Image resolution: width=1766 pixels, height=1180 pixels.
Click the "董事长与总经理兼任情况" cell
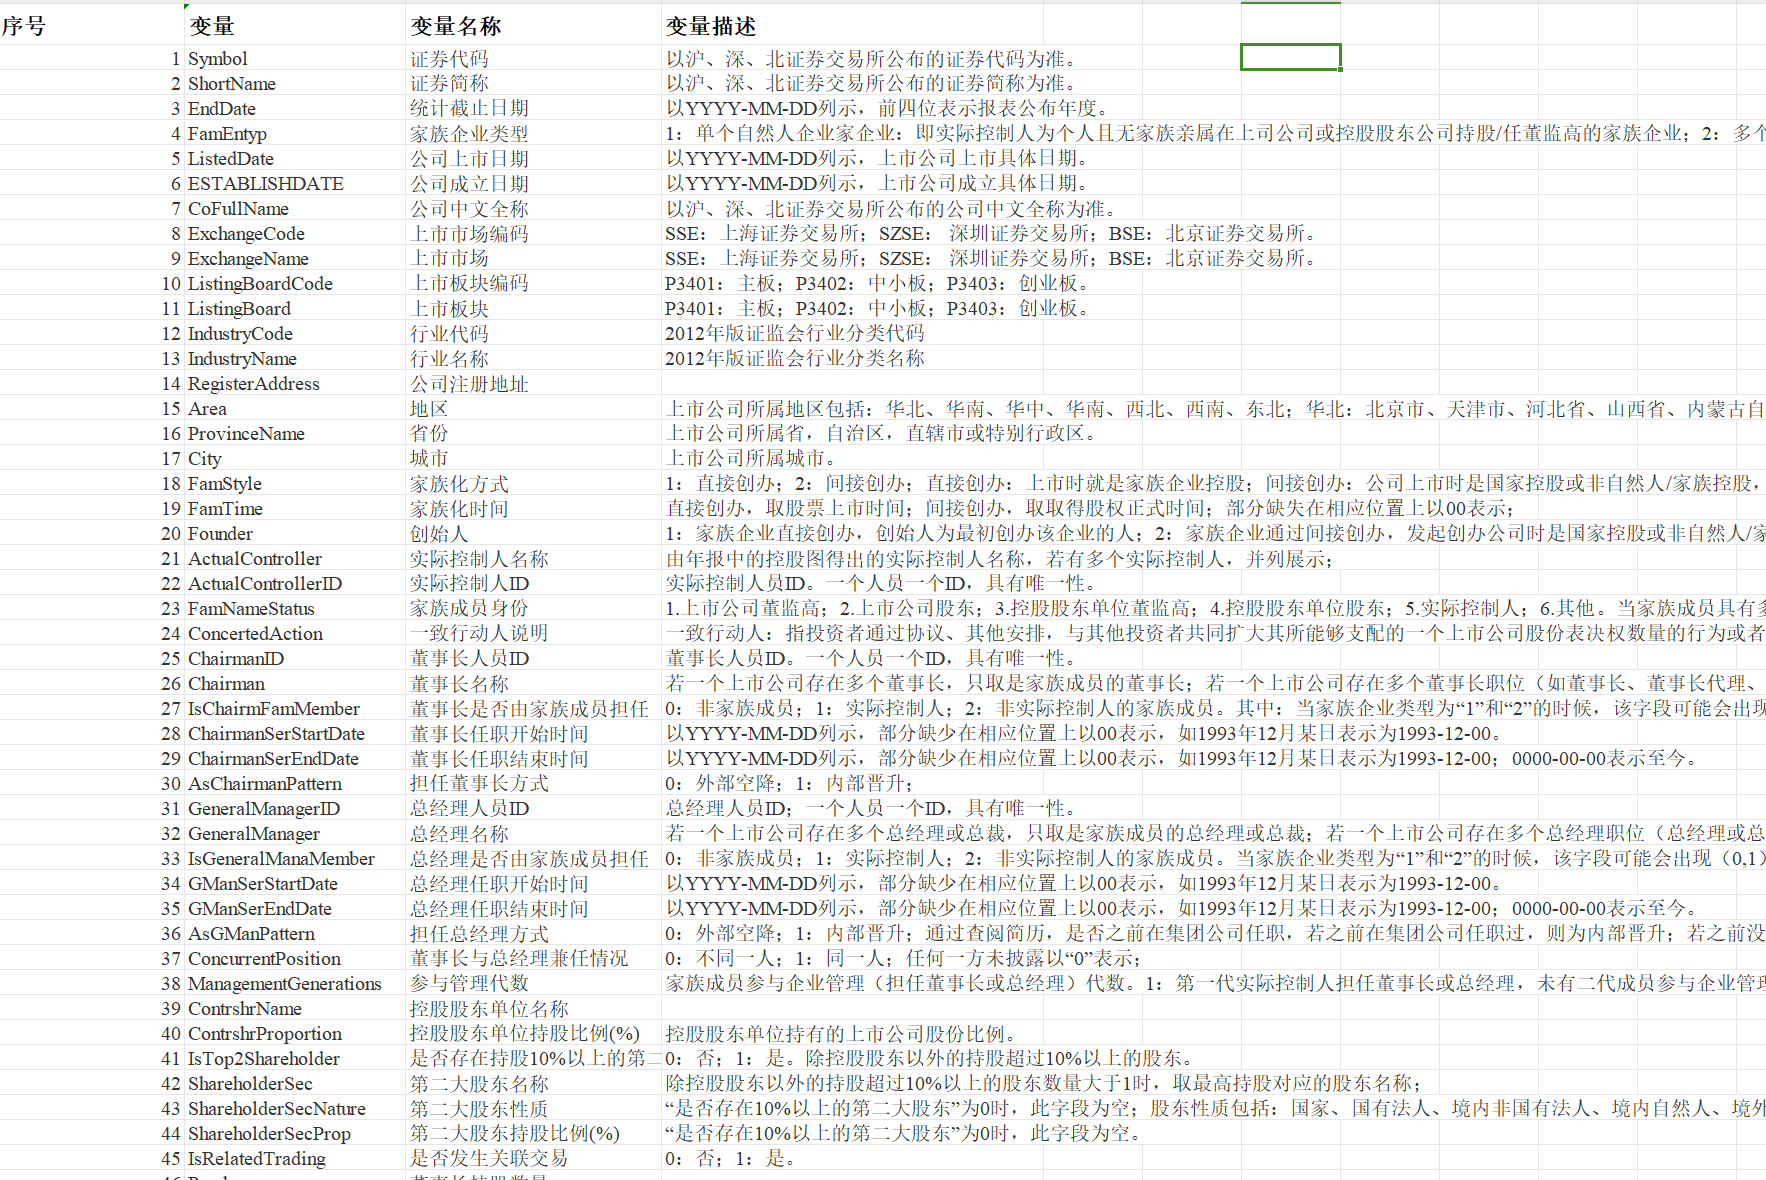coord(519,959)
